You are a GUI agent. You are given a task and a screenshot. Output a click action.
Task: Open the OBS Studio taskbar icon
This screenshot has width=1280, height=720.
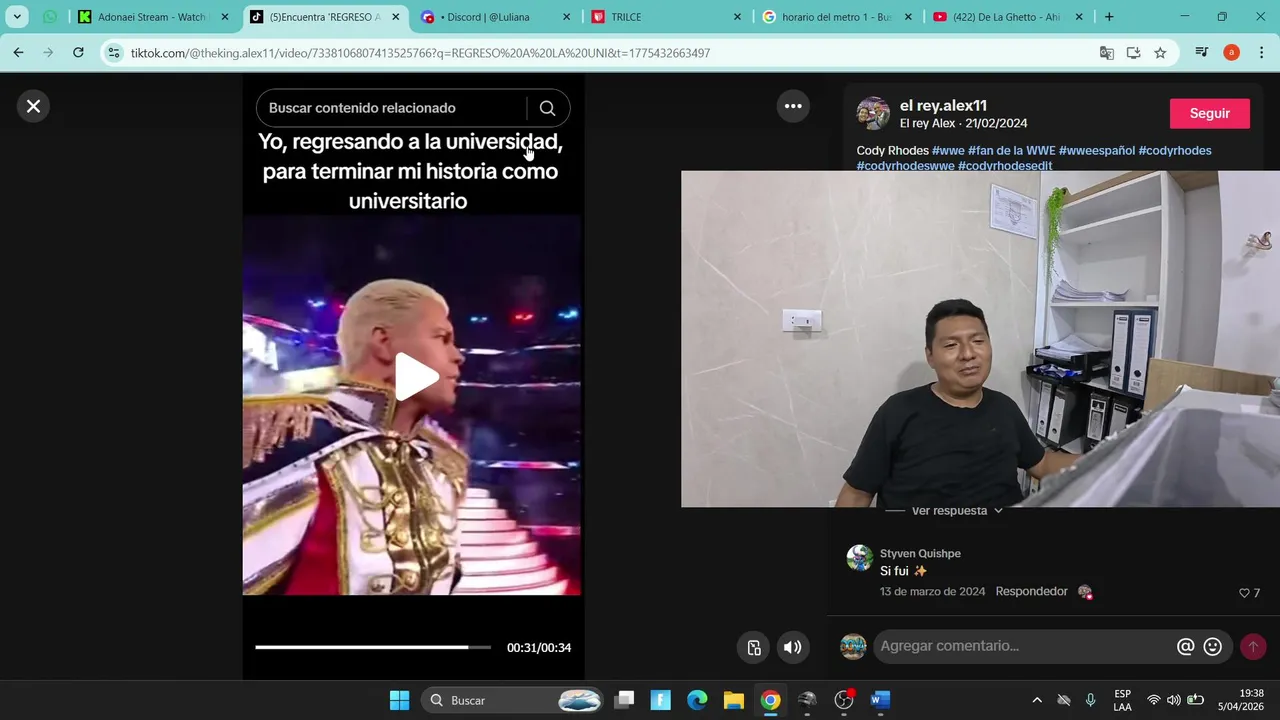[x=844, y=700]
